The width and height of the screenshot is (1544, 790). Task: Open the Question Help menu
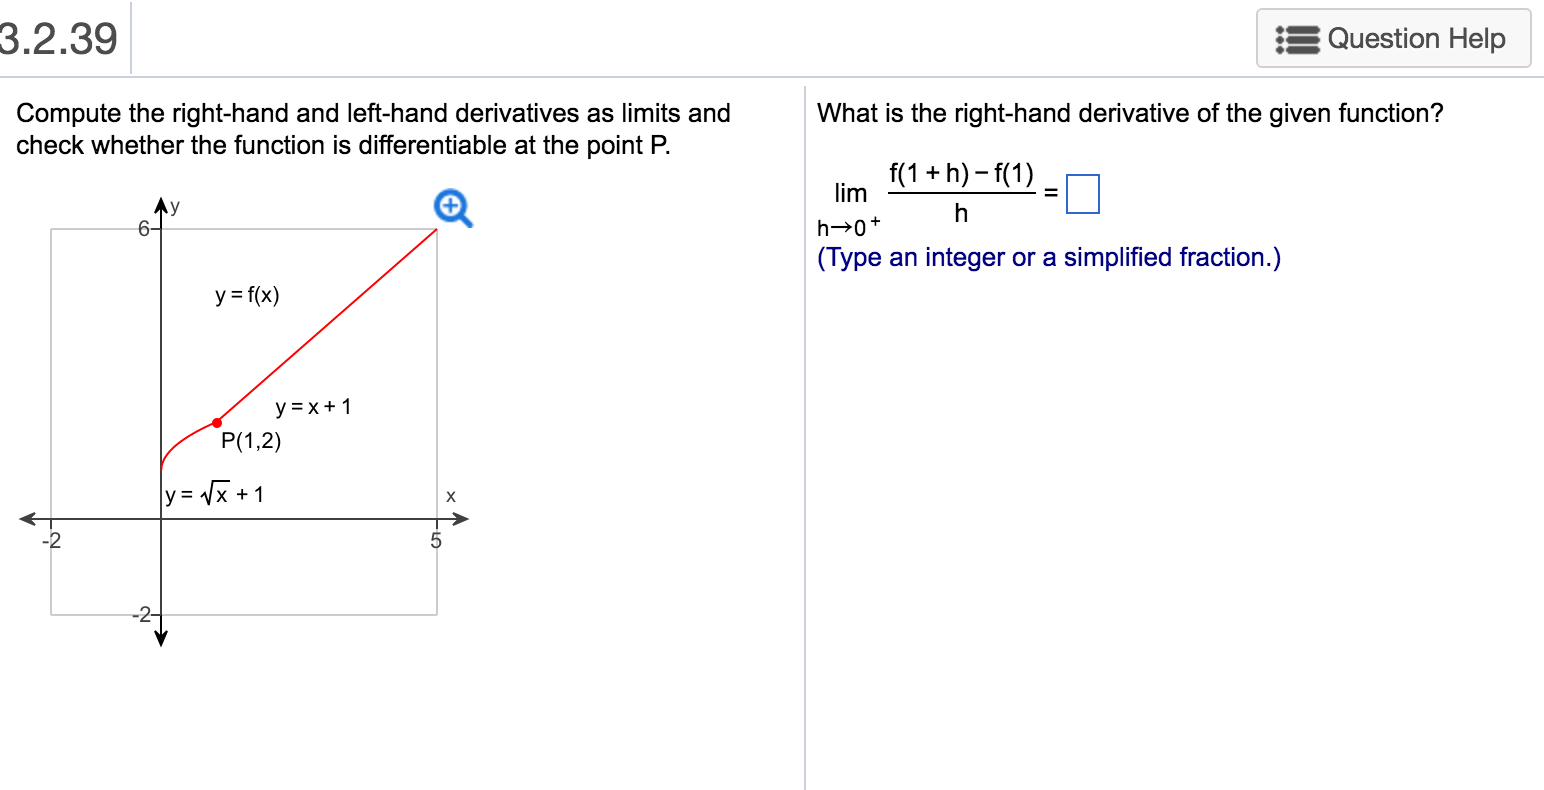[x=1393, y=38]
